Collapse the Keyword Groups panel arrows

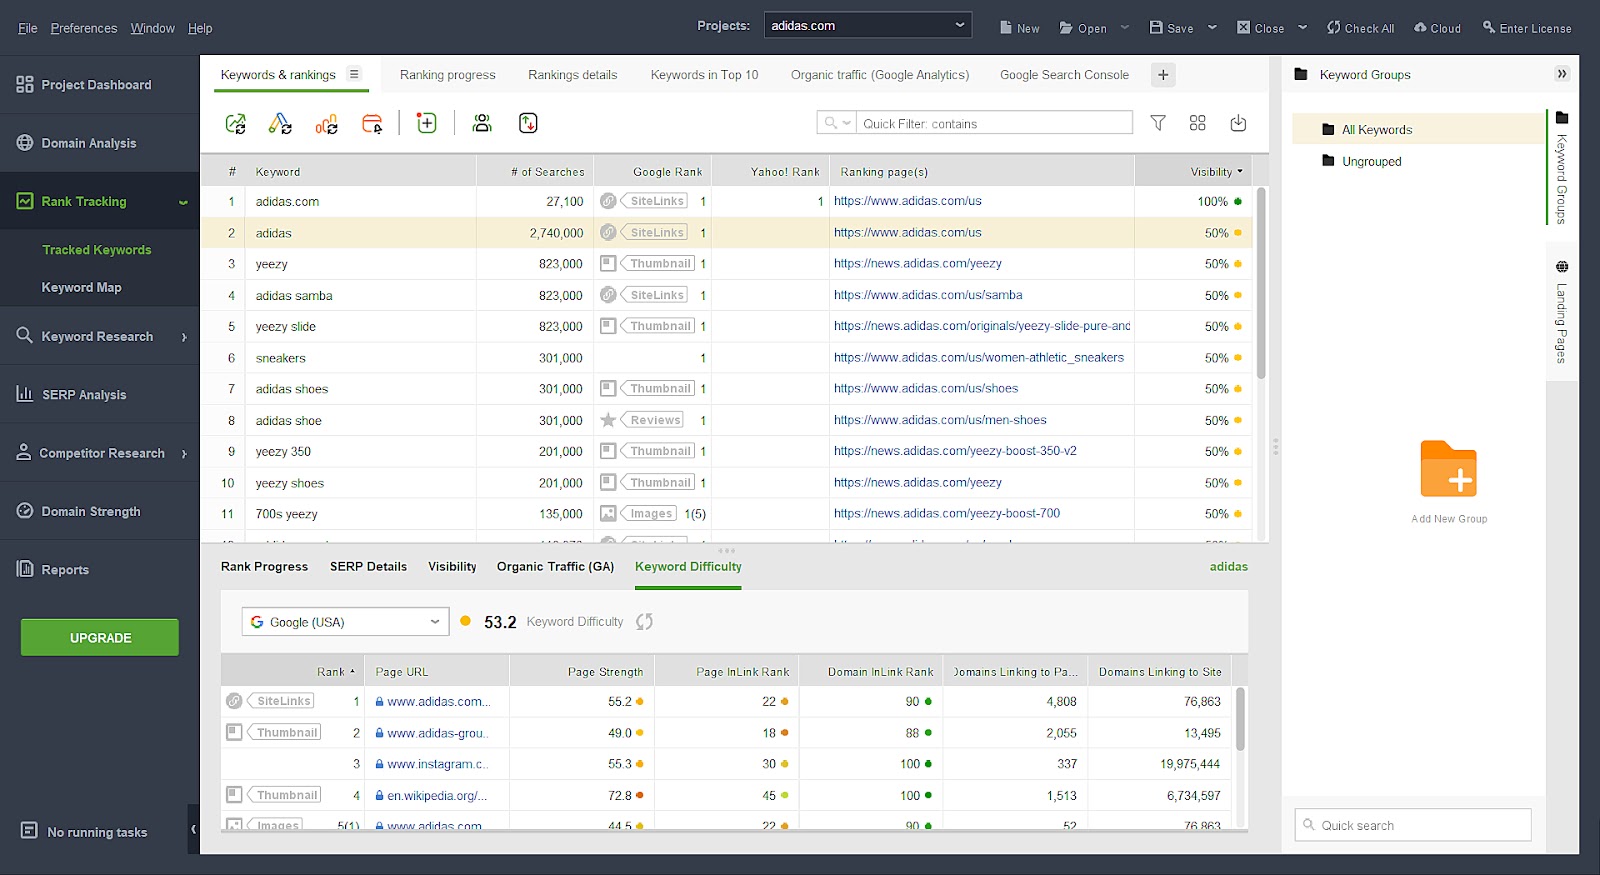(x=1562, y=74)
